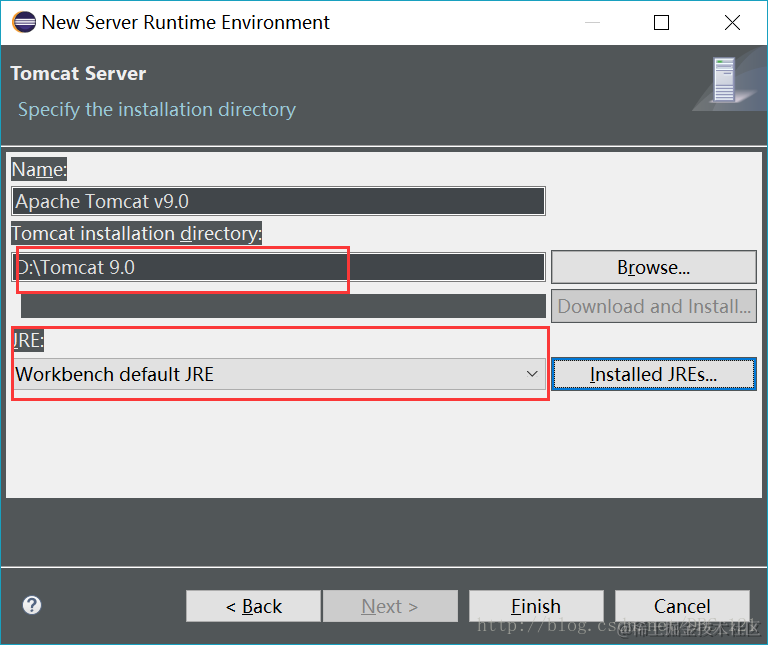Click Finish to create the runtime
Screen dimensions: 768x645
point(536,606)
